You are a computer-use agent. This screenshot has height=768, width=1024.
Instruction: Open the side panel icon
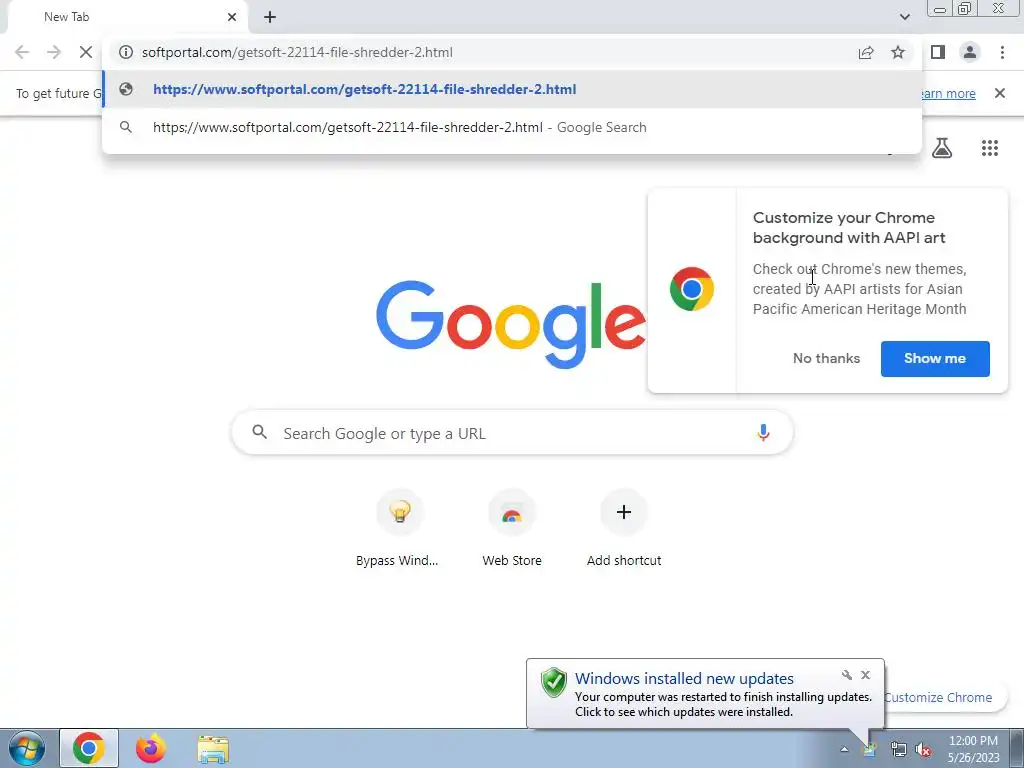pos(938,52)
